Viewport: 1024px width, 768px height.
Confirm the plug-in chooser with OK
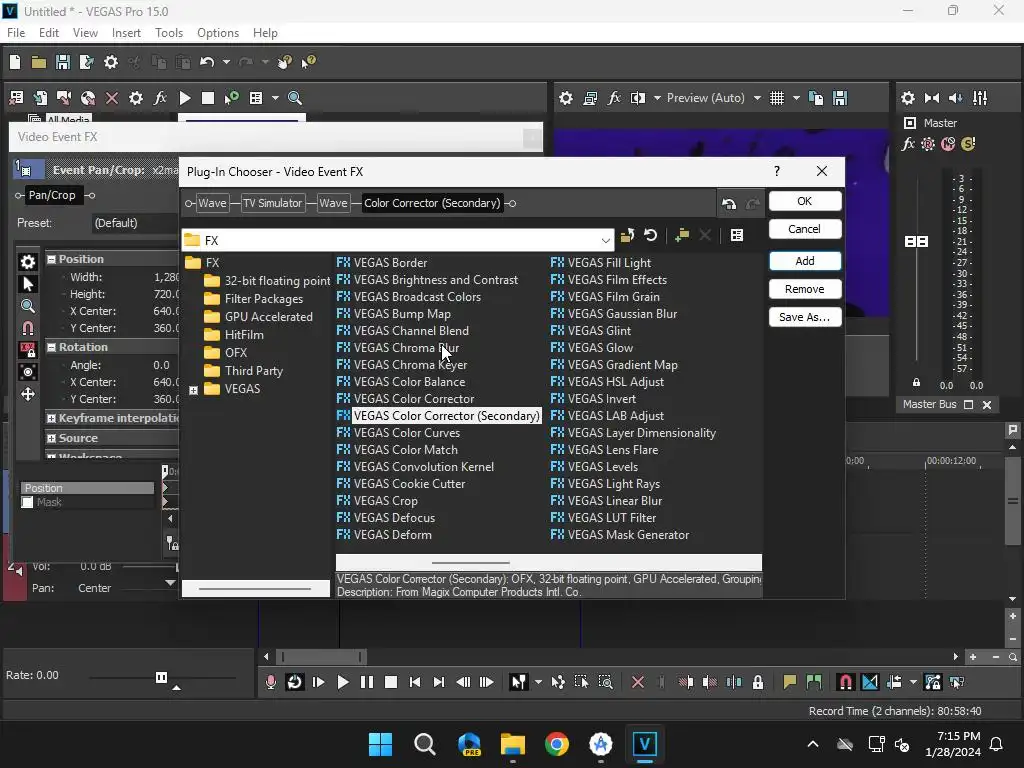click(805, 201)
